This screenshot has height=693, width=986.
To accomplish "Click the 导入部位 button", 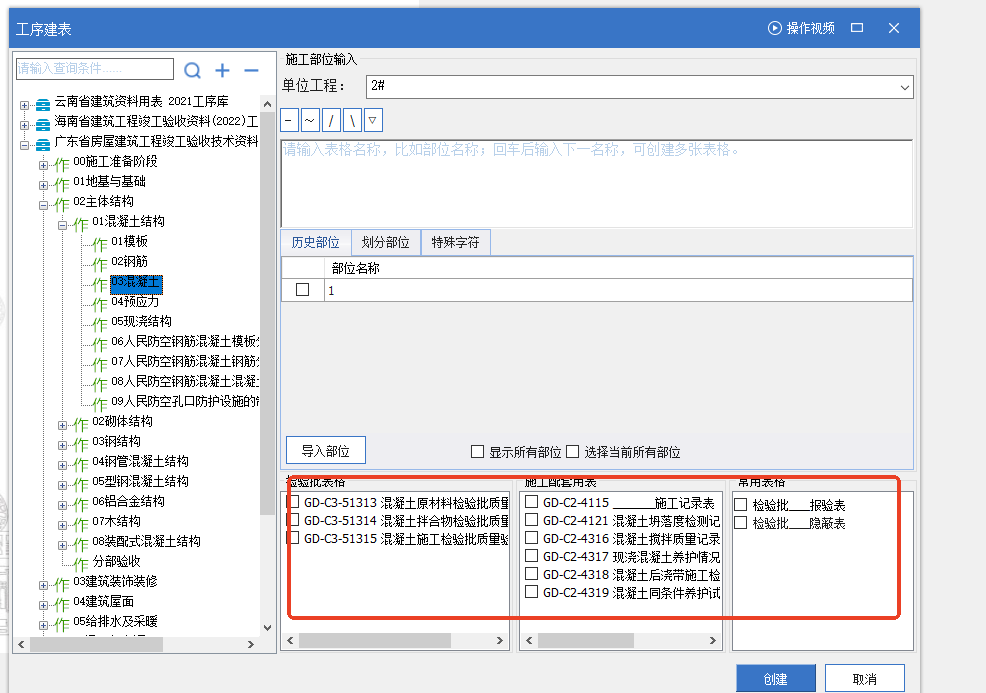I will [325, 451].
